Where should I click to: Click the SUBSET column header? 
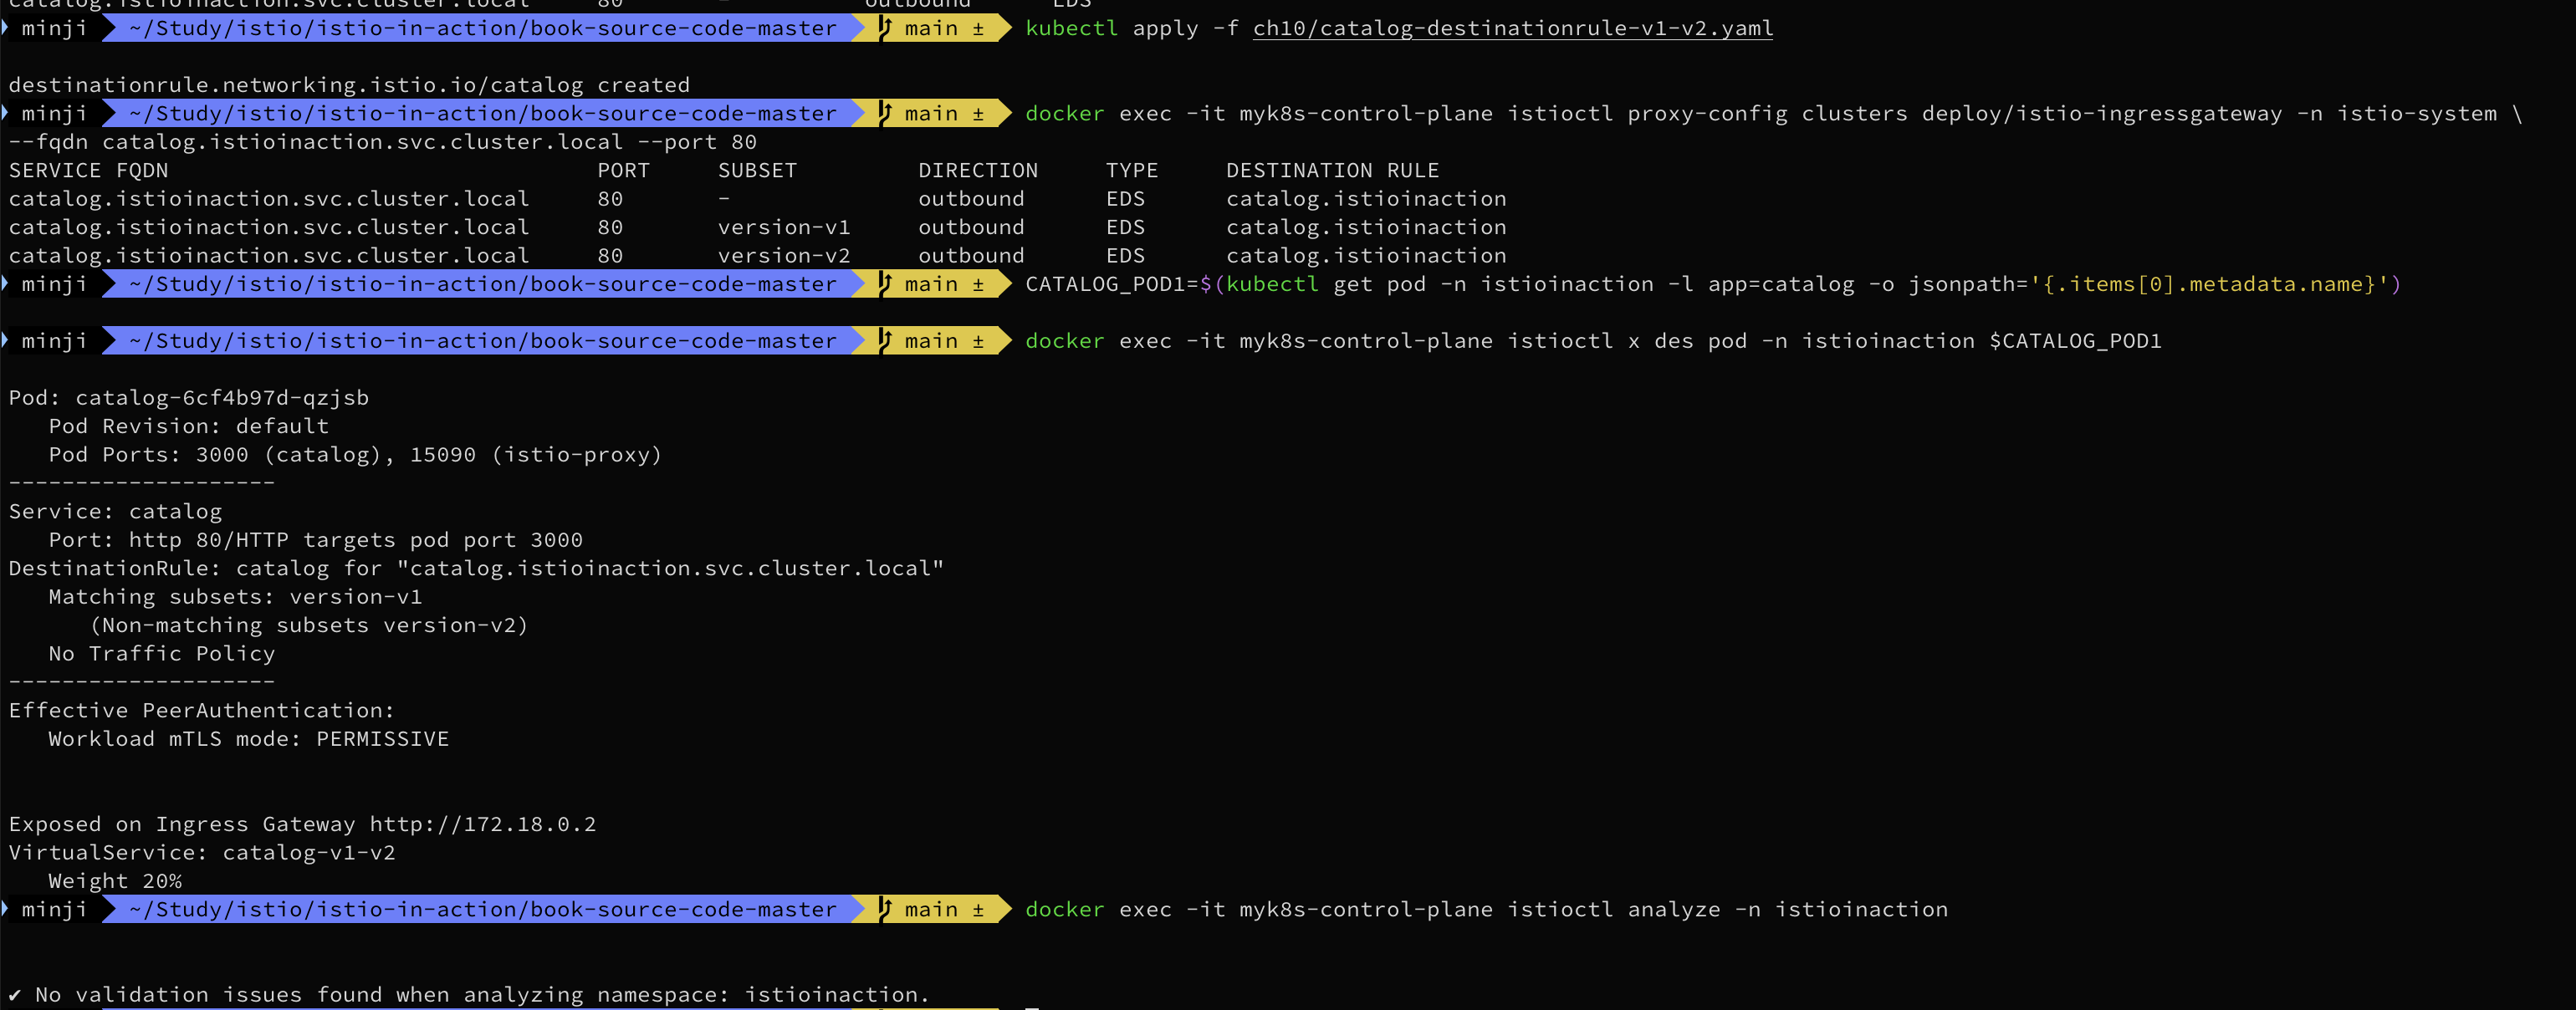tap(757, 170)
